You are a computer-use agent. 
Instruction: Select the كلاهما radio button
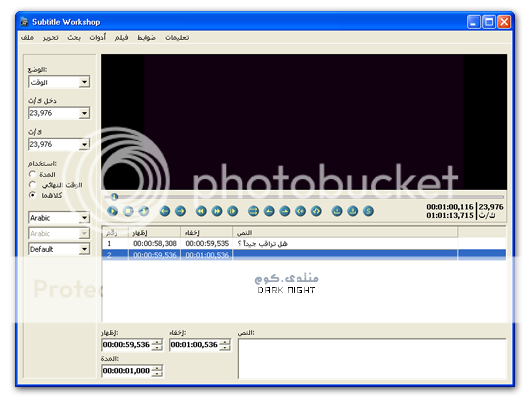pyautogui.click(x=32, y=195)
